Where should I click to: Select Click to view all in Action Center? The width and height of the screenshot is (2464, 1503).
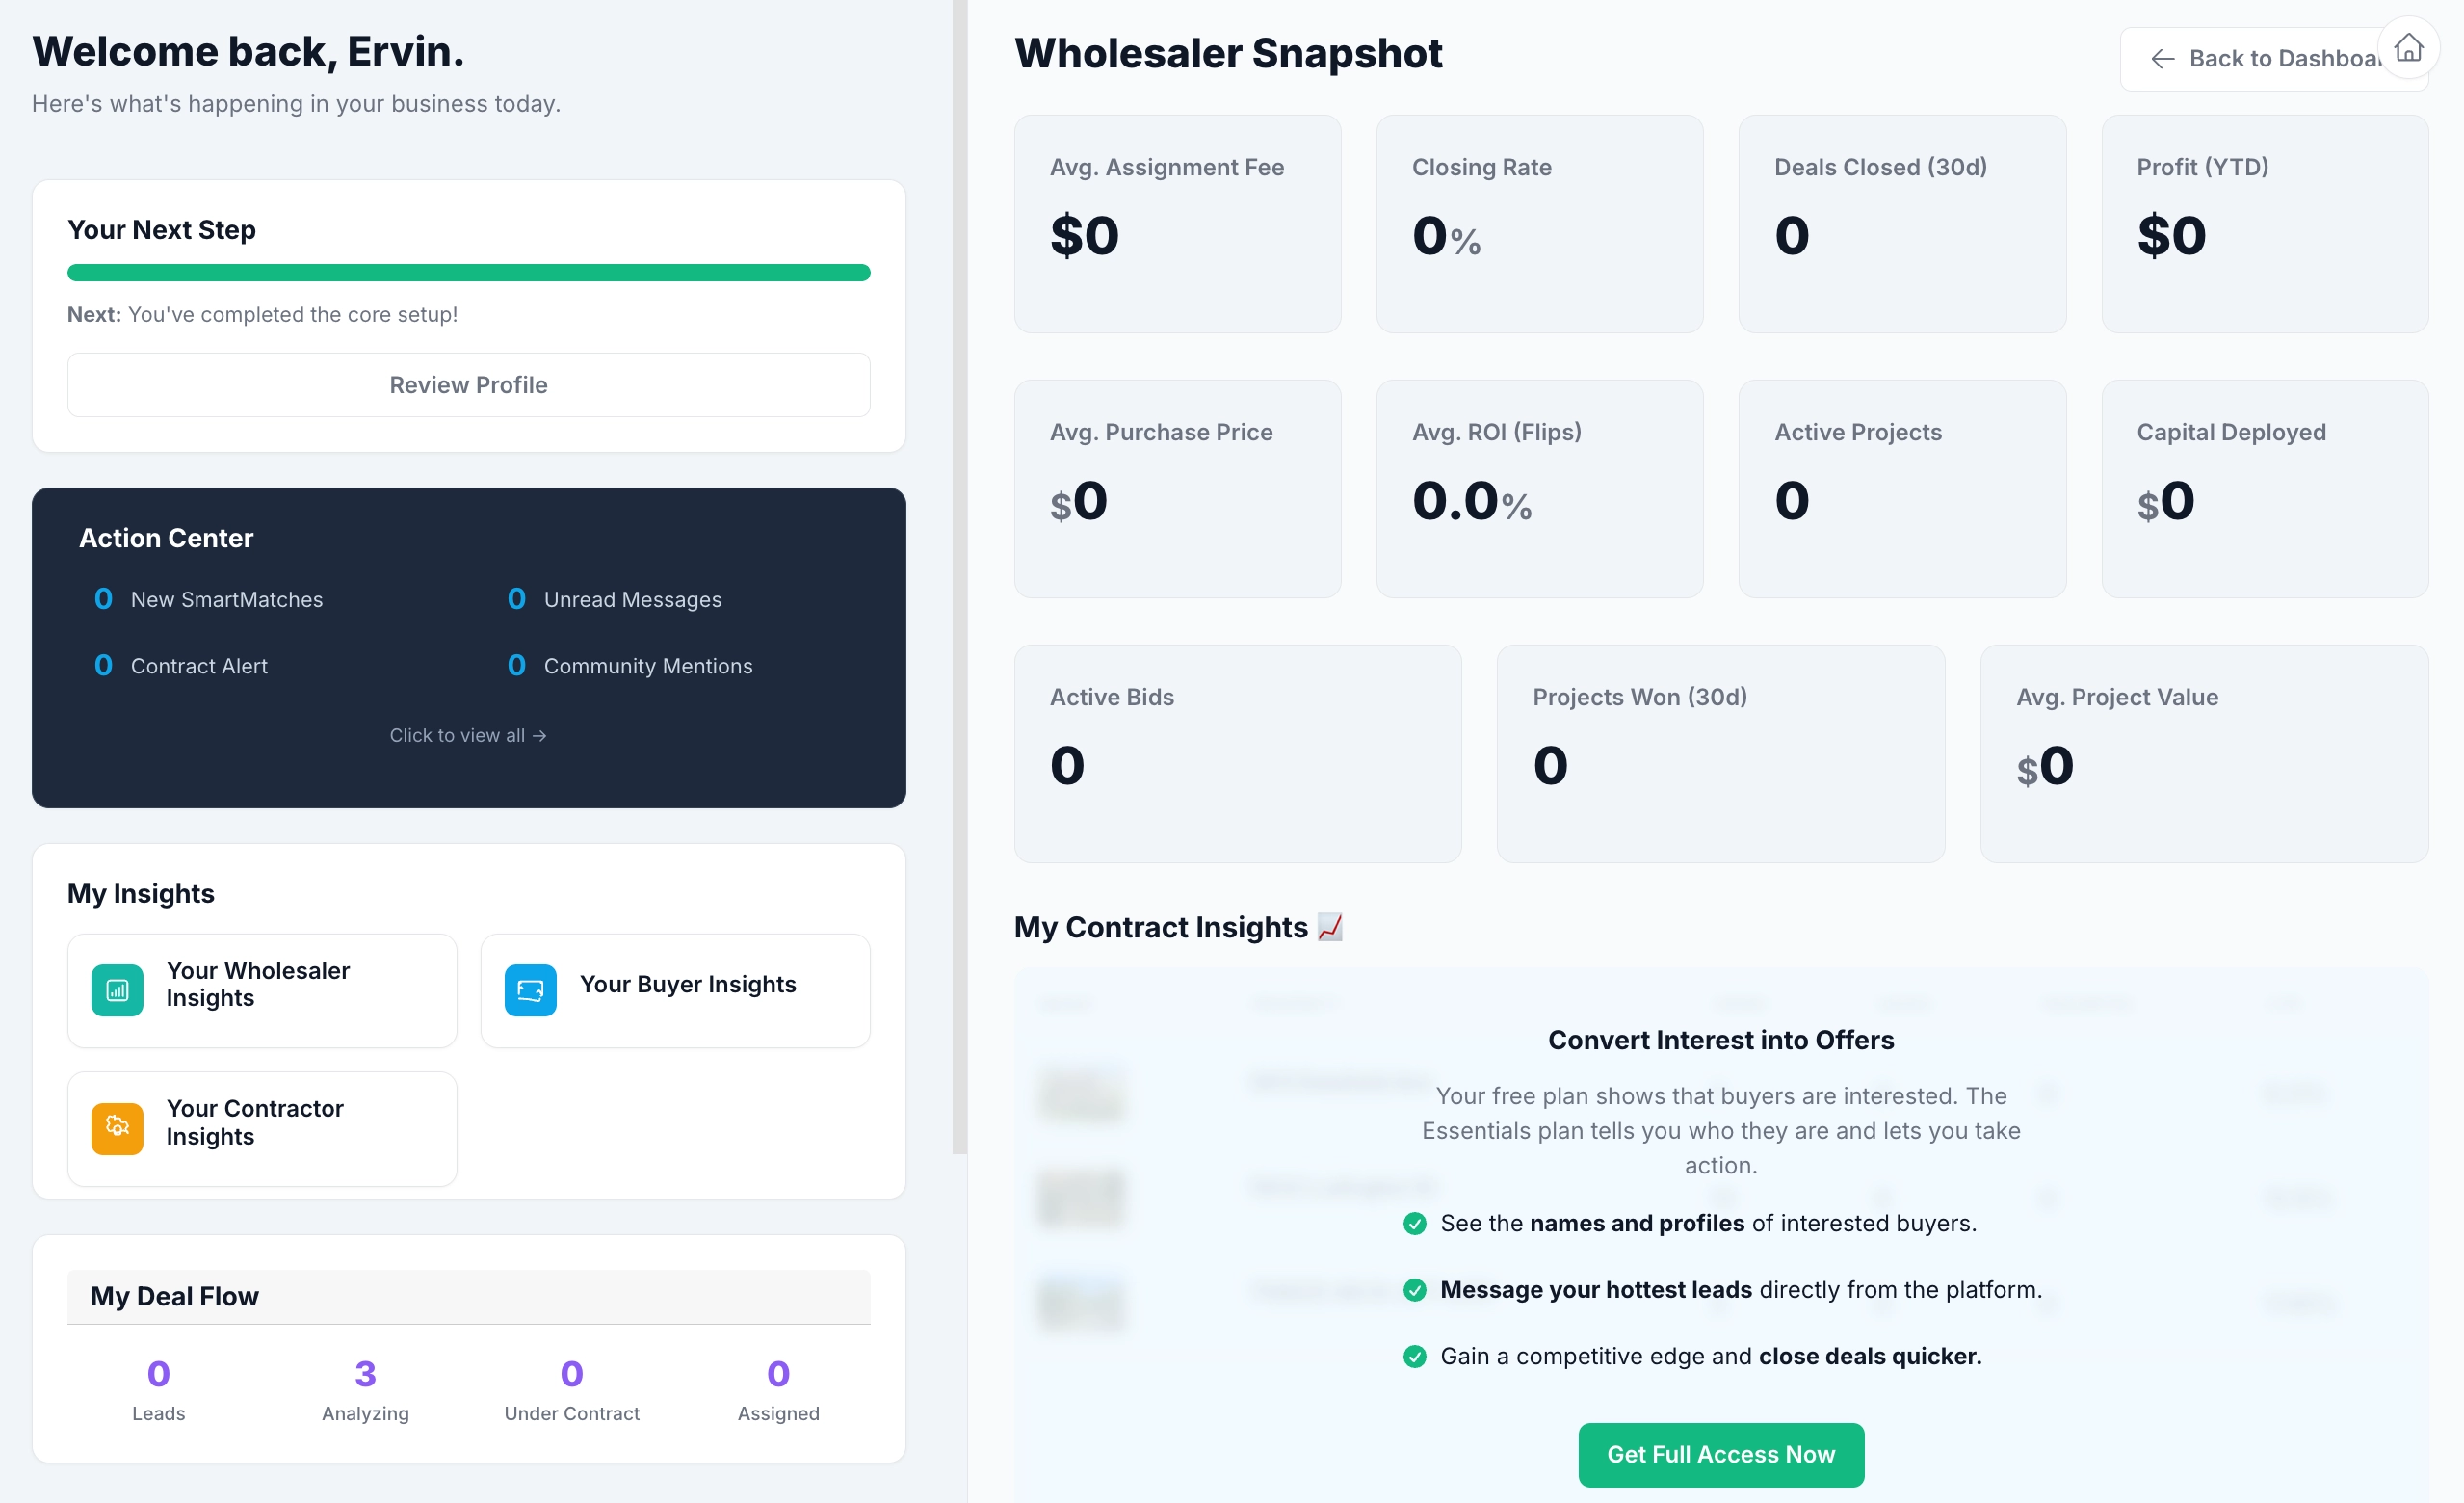tap(468, 735)
